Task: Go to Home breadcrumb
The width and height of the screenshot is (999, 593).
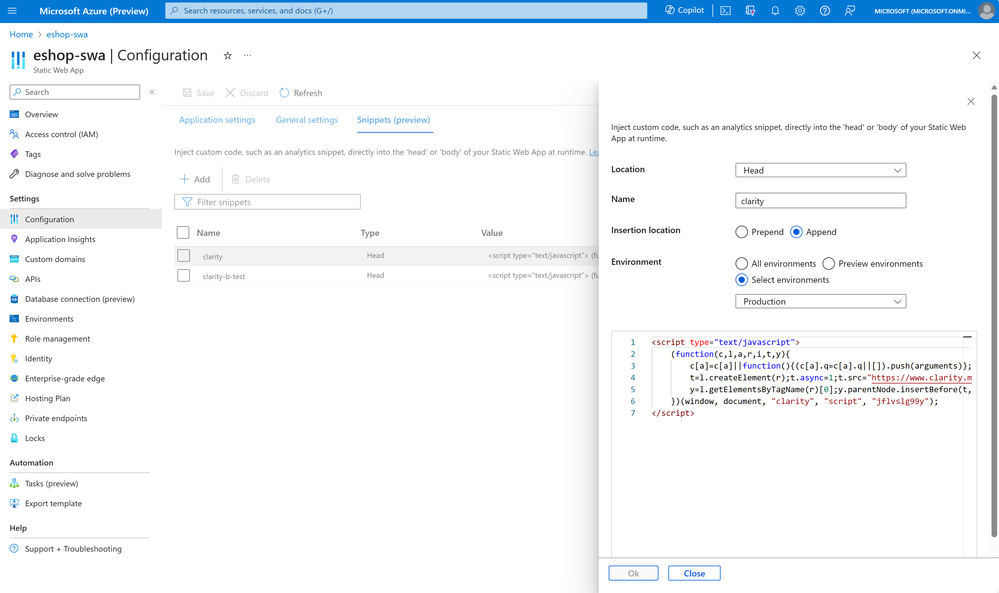Action: 21,34
